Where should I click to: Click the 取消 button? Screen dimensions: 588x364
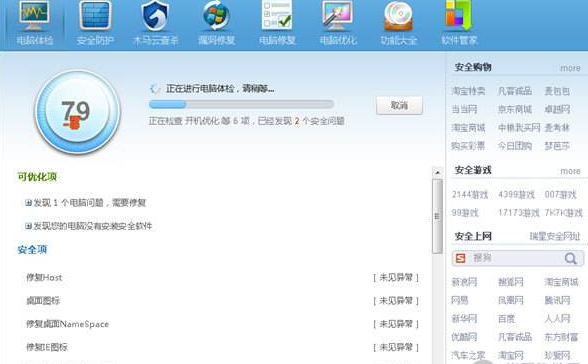point(399,105)
